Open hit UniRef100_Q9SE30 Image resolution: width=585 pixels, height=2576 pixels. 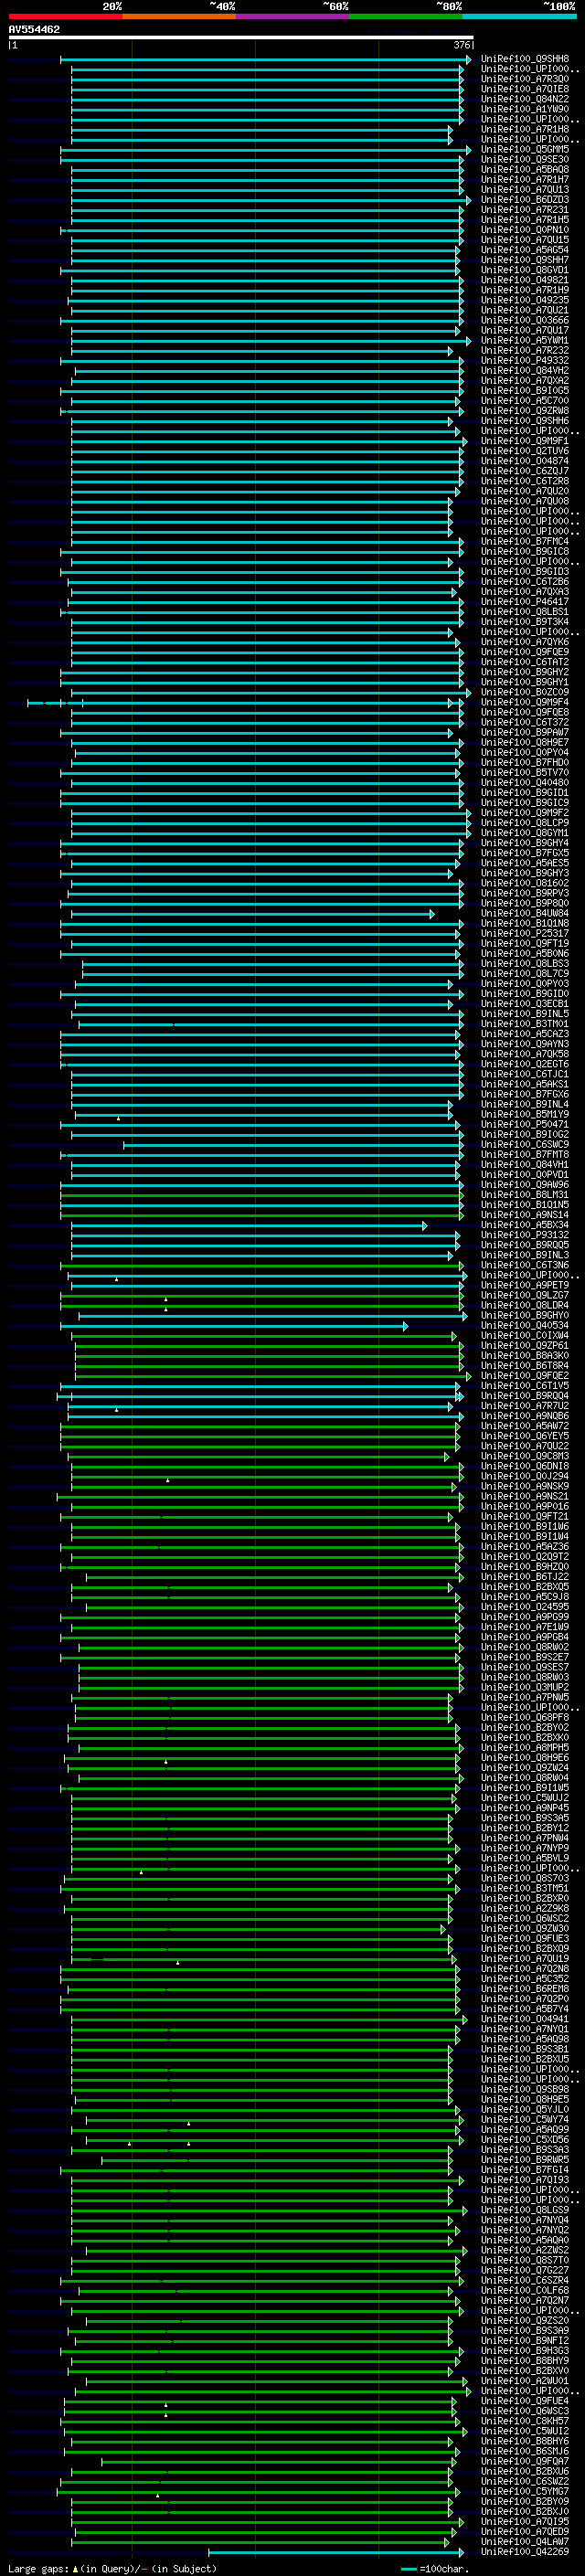[525, 160]
